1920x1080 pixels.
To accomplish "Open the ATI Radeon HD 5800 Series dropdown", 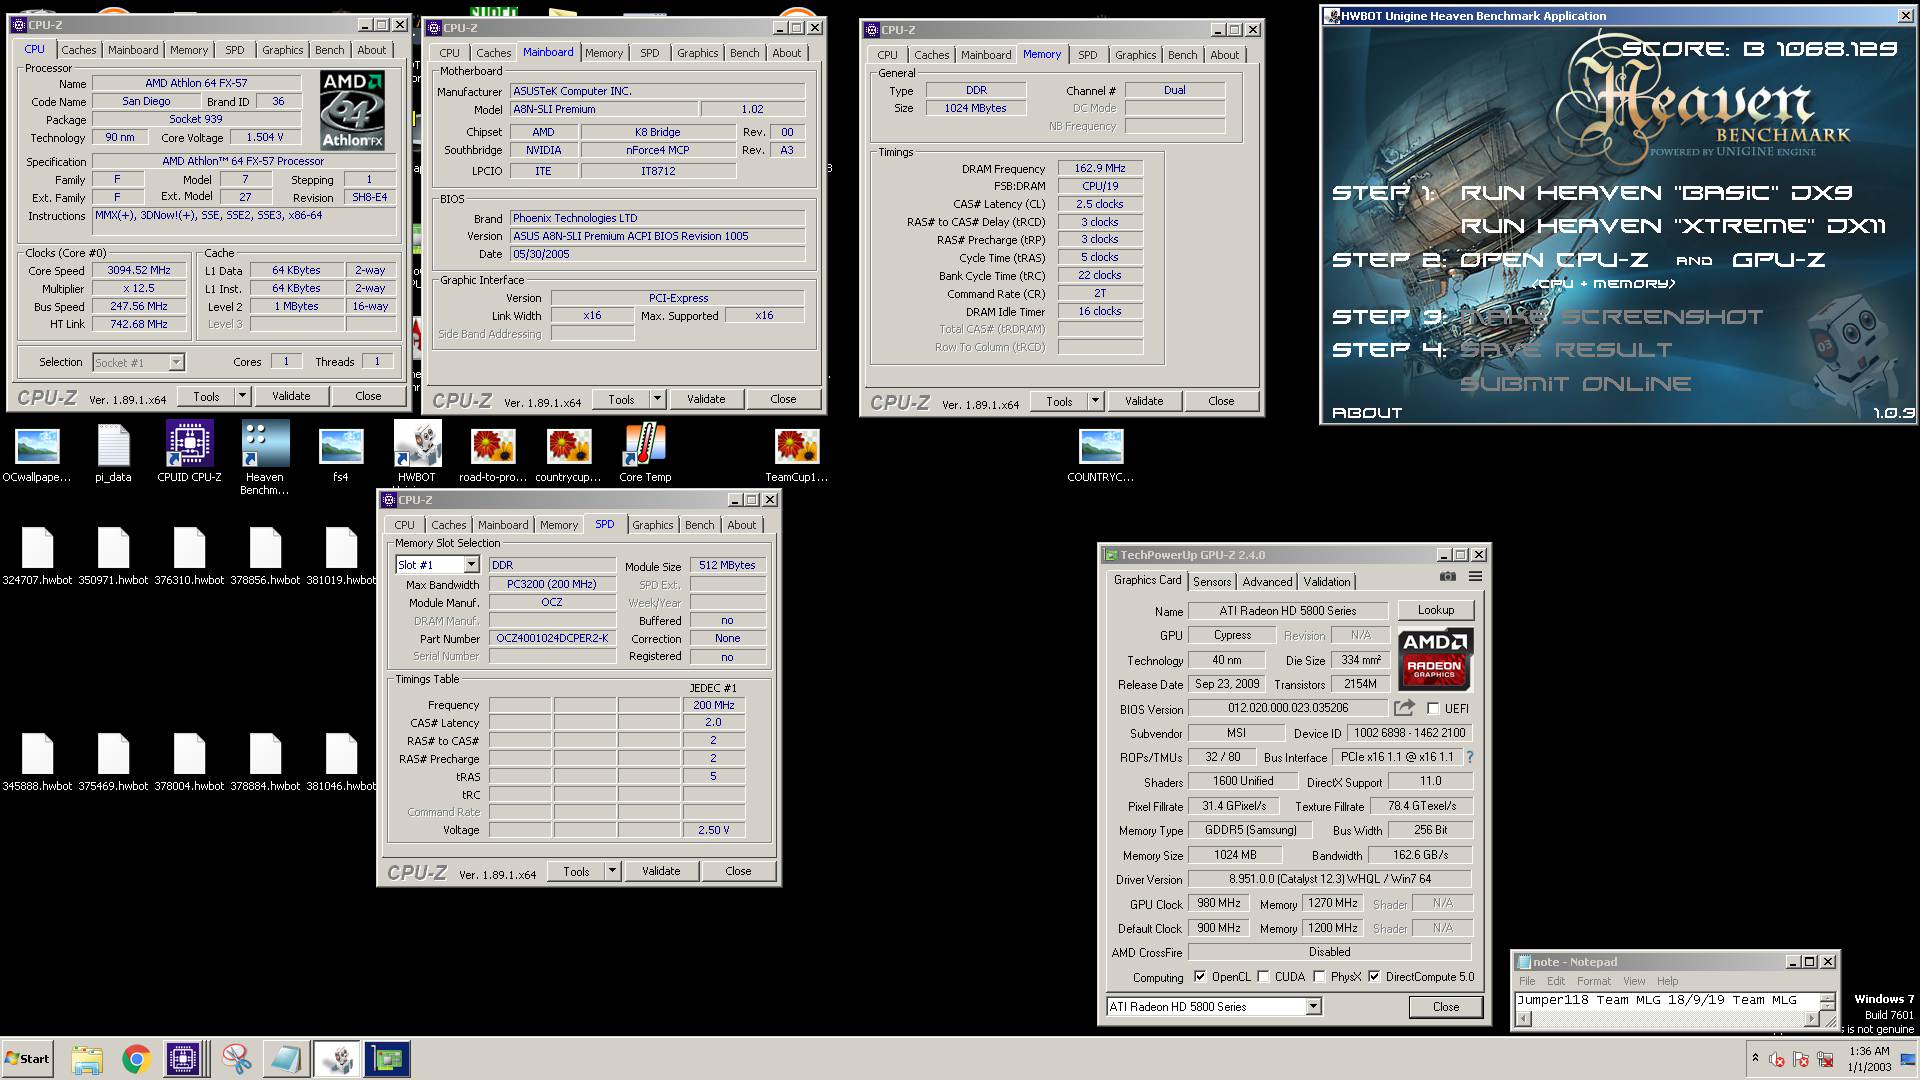I will [x=1313, y=1007].
